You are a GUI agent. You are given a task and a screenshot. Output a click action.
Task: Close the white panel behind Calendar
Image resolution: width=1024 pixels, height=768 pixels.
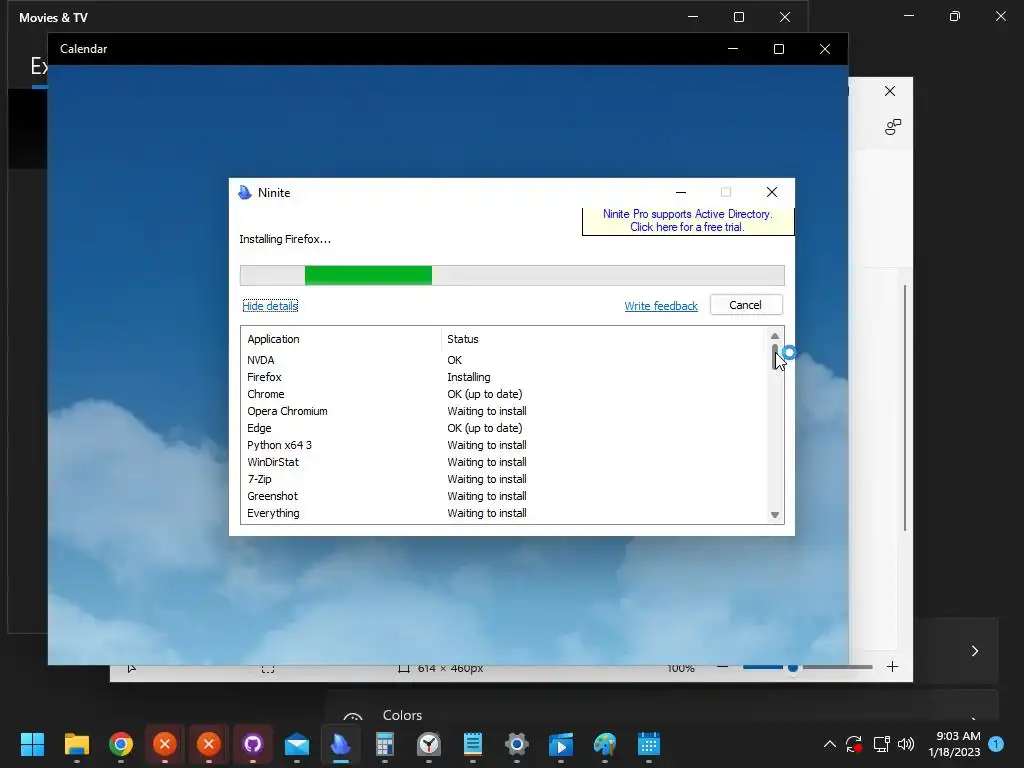(889, 91)
